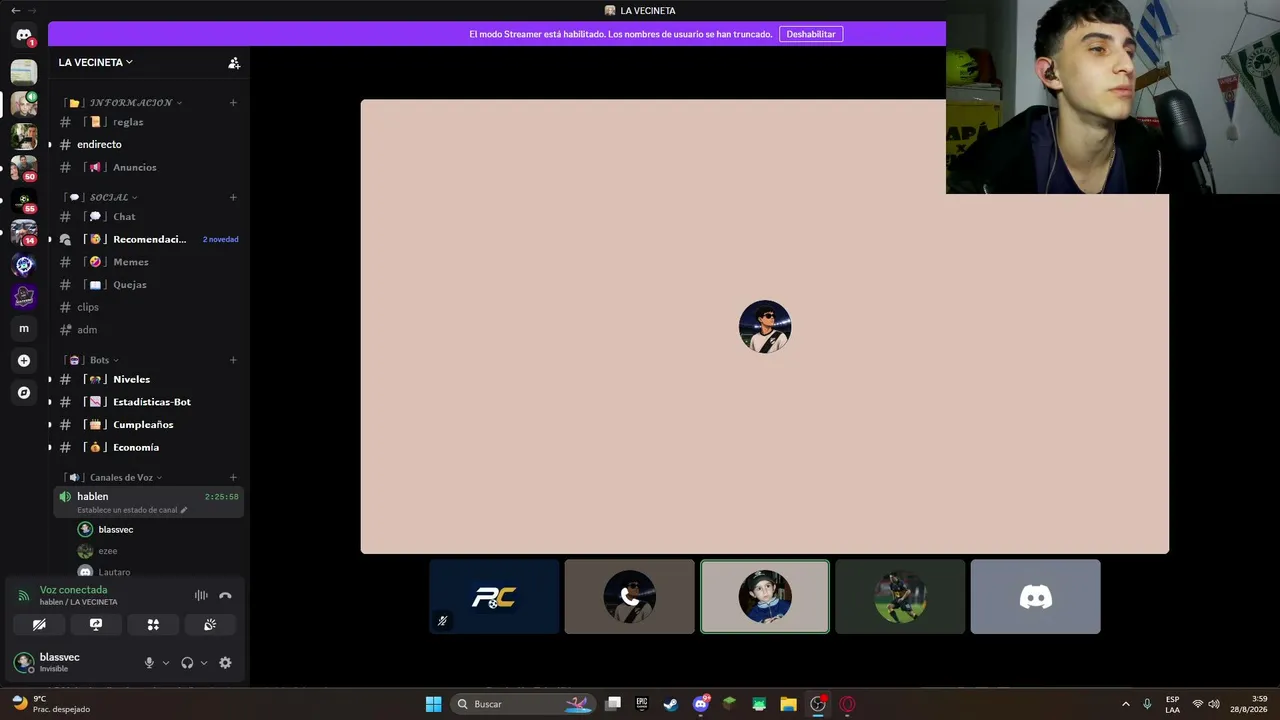Collapse the Bots category
1280x720 pixels.
click(x=93, y=360)
